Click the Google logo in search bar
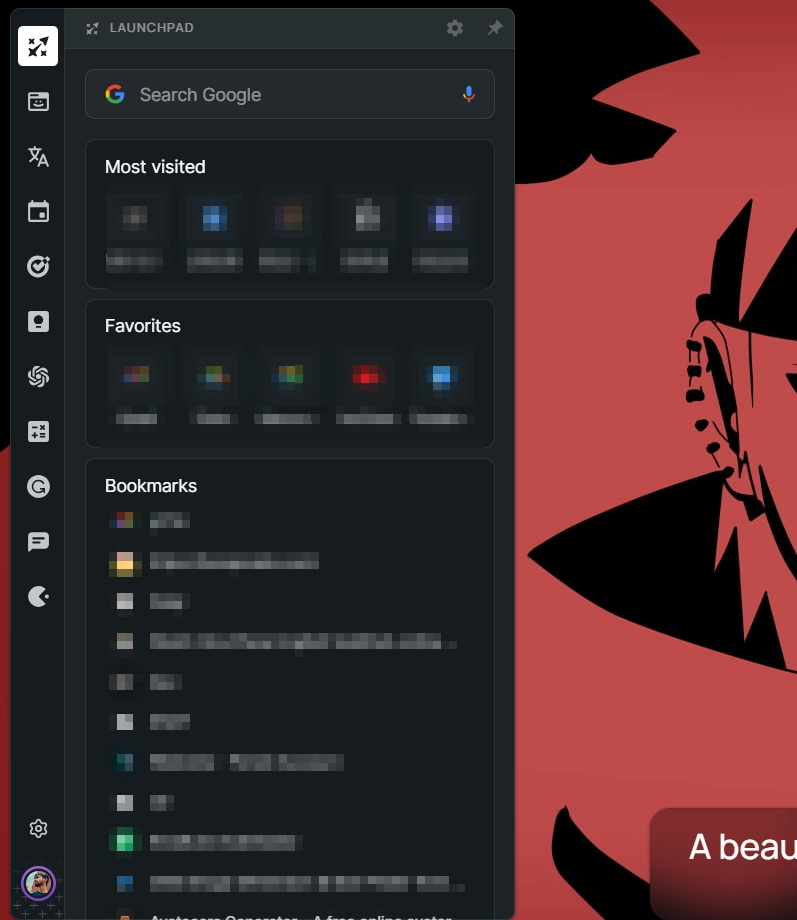Screen dimensions: 797x920 click(x=115, y=94)
